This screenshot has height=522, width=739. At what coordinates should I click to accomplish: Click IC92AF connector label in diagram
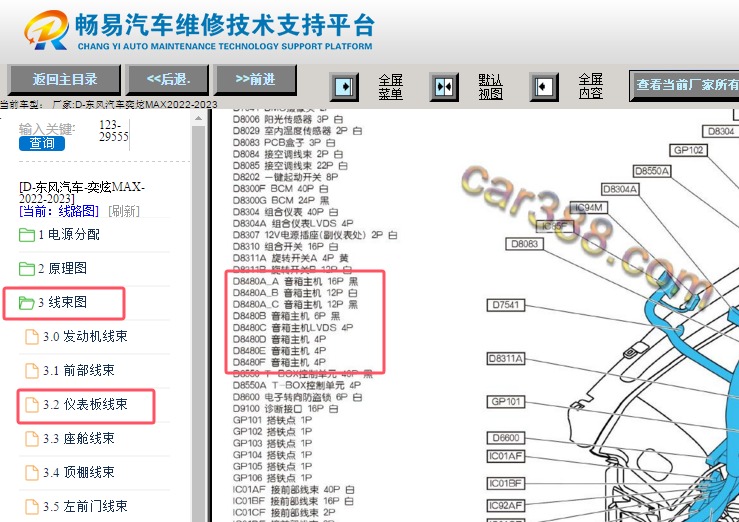(x=506, y=506)
